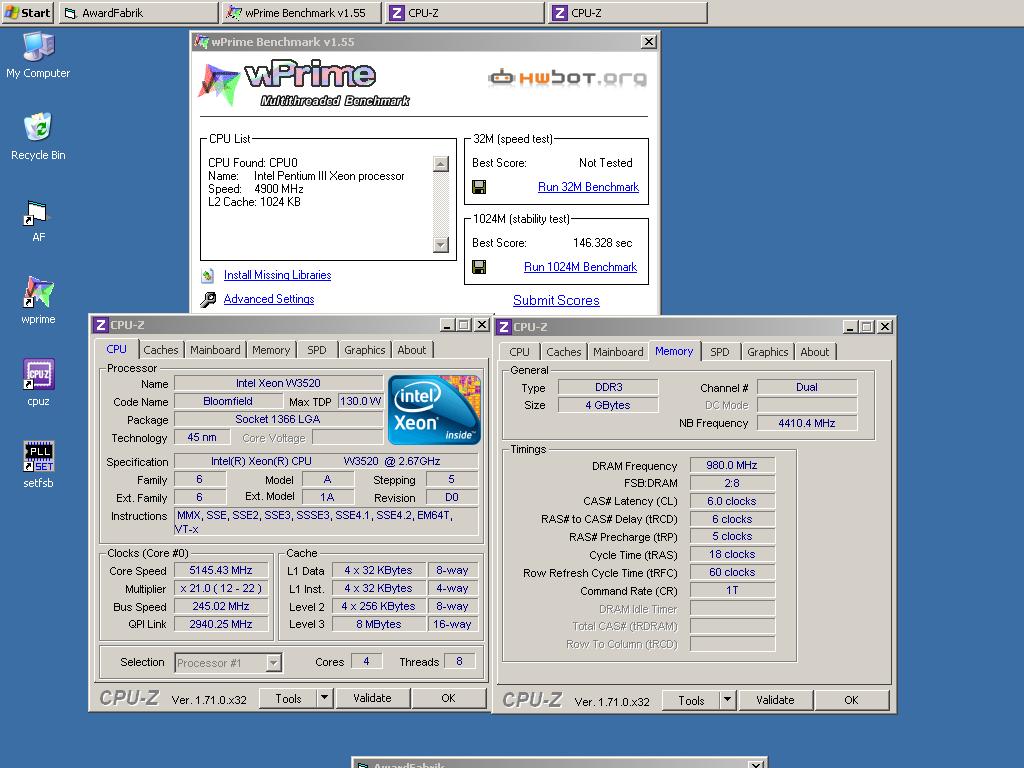Open About tab in right CPU-Z window
Screen dimensions: 1024x768
[814, 352]
